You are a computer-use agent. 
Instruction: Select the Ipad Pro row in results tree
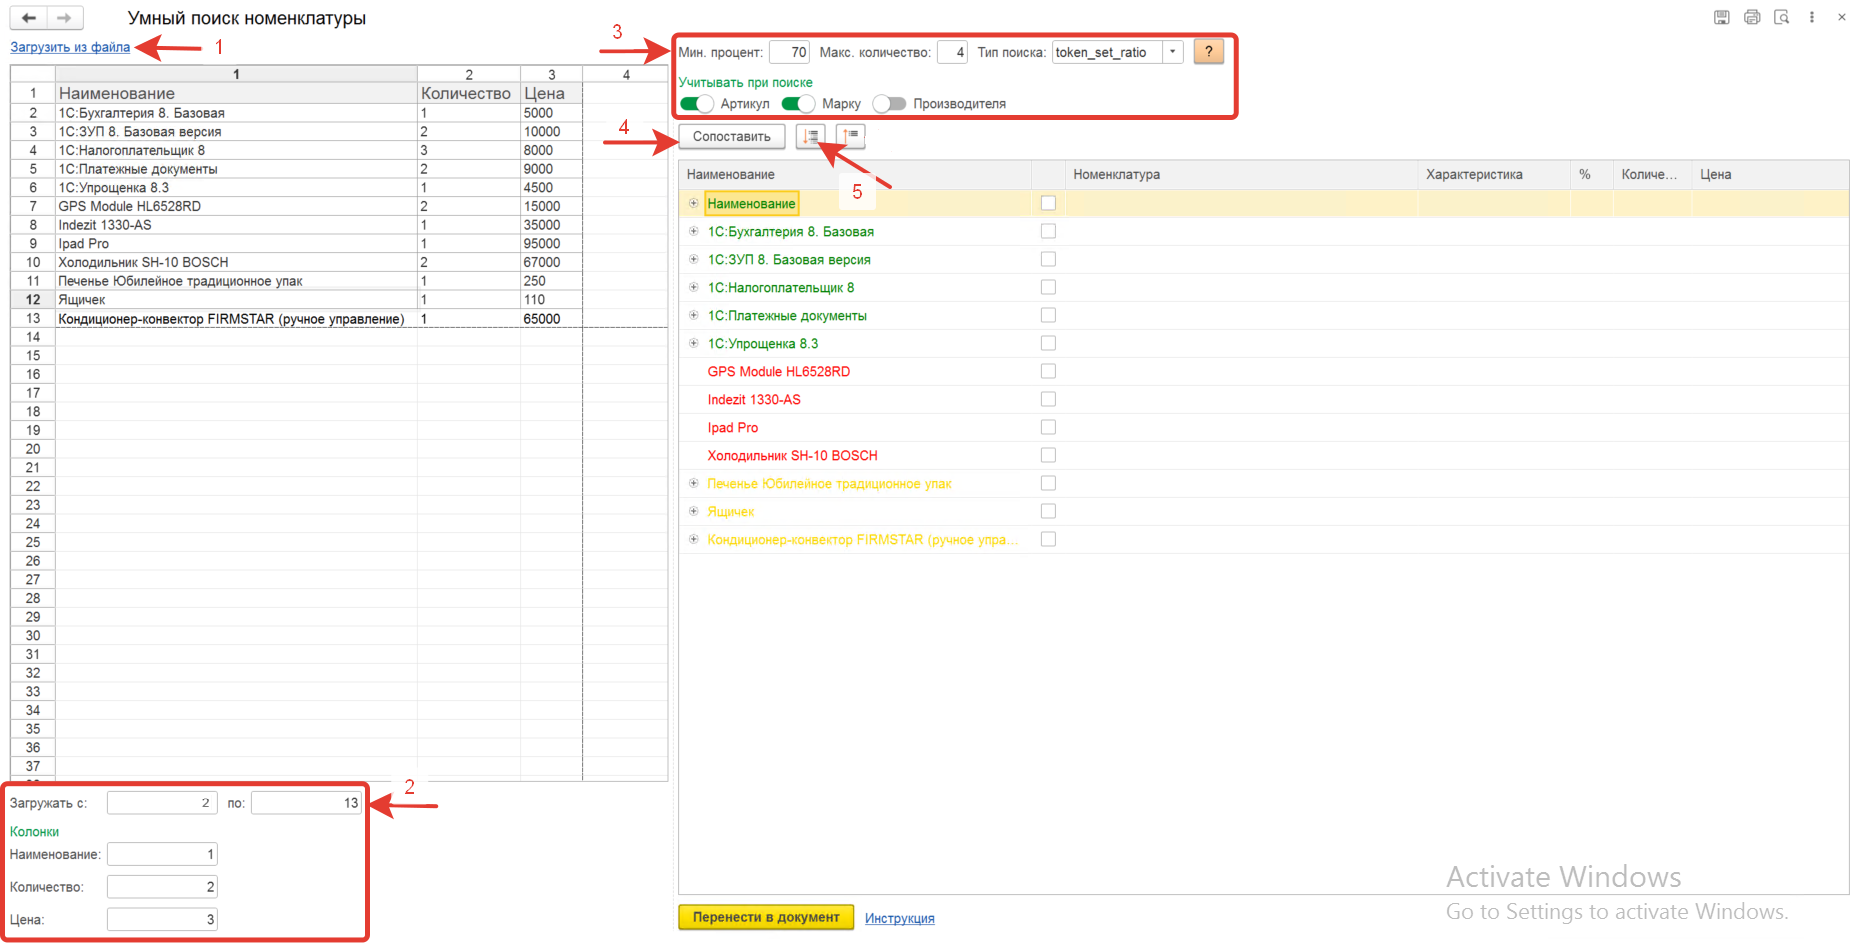click(x=1263, y=427)
